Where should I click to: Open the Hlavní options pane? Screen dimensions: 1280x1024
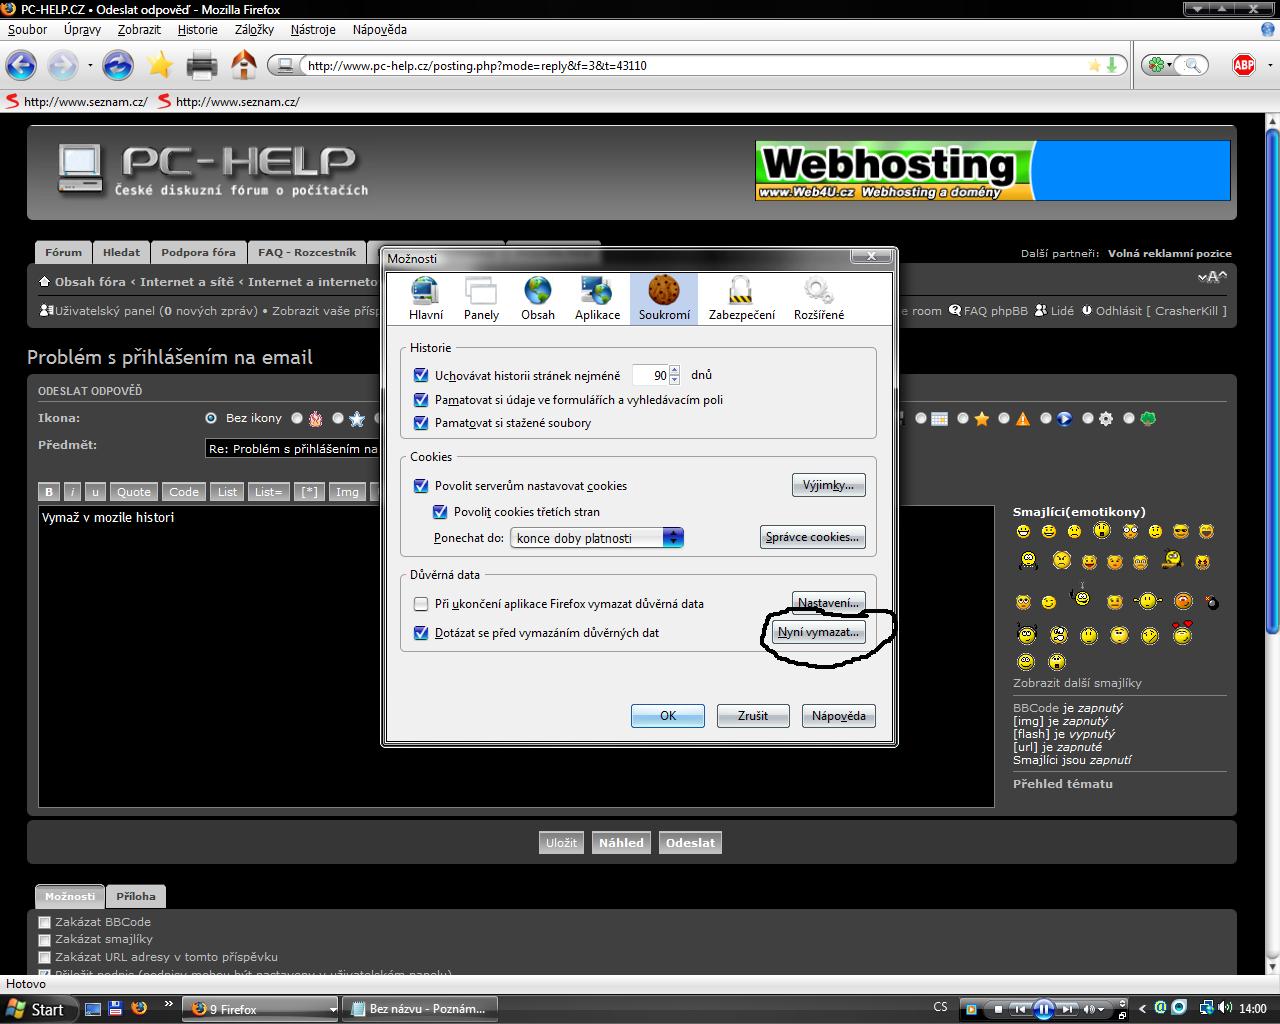click(x=426, y=298)
